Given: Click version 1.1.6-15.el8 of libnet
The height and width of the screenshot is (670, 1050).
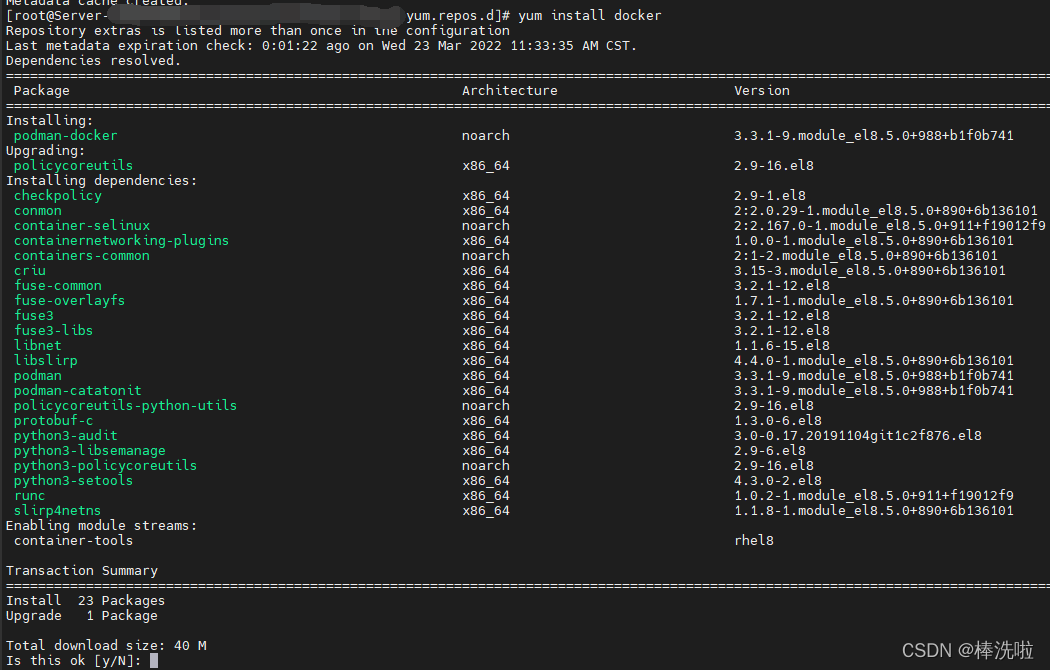Looking at the screenshot, I should tap(782, 345).
